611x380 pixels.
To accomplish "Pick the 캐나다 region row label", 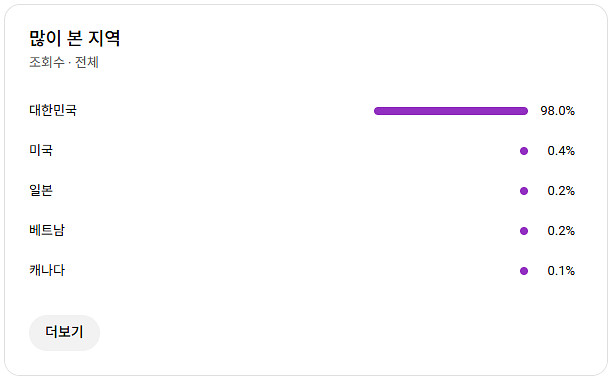I will [47, 270].
